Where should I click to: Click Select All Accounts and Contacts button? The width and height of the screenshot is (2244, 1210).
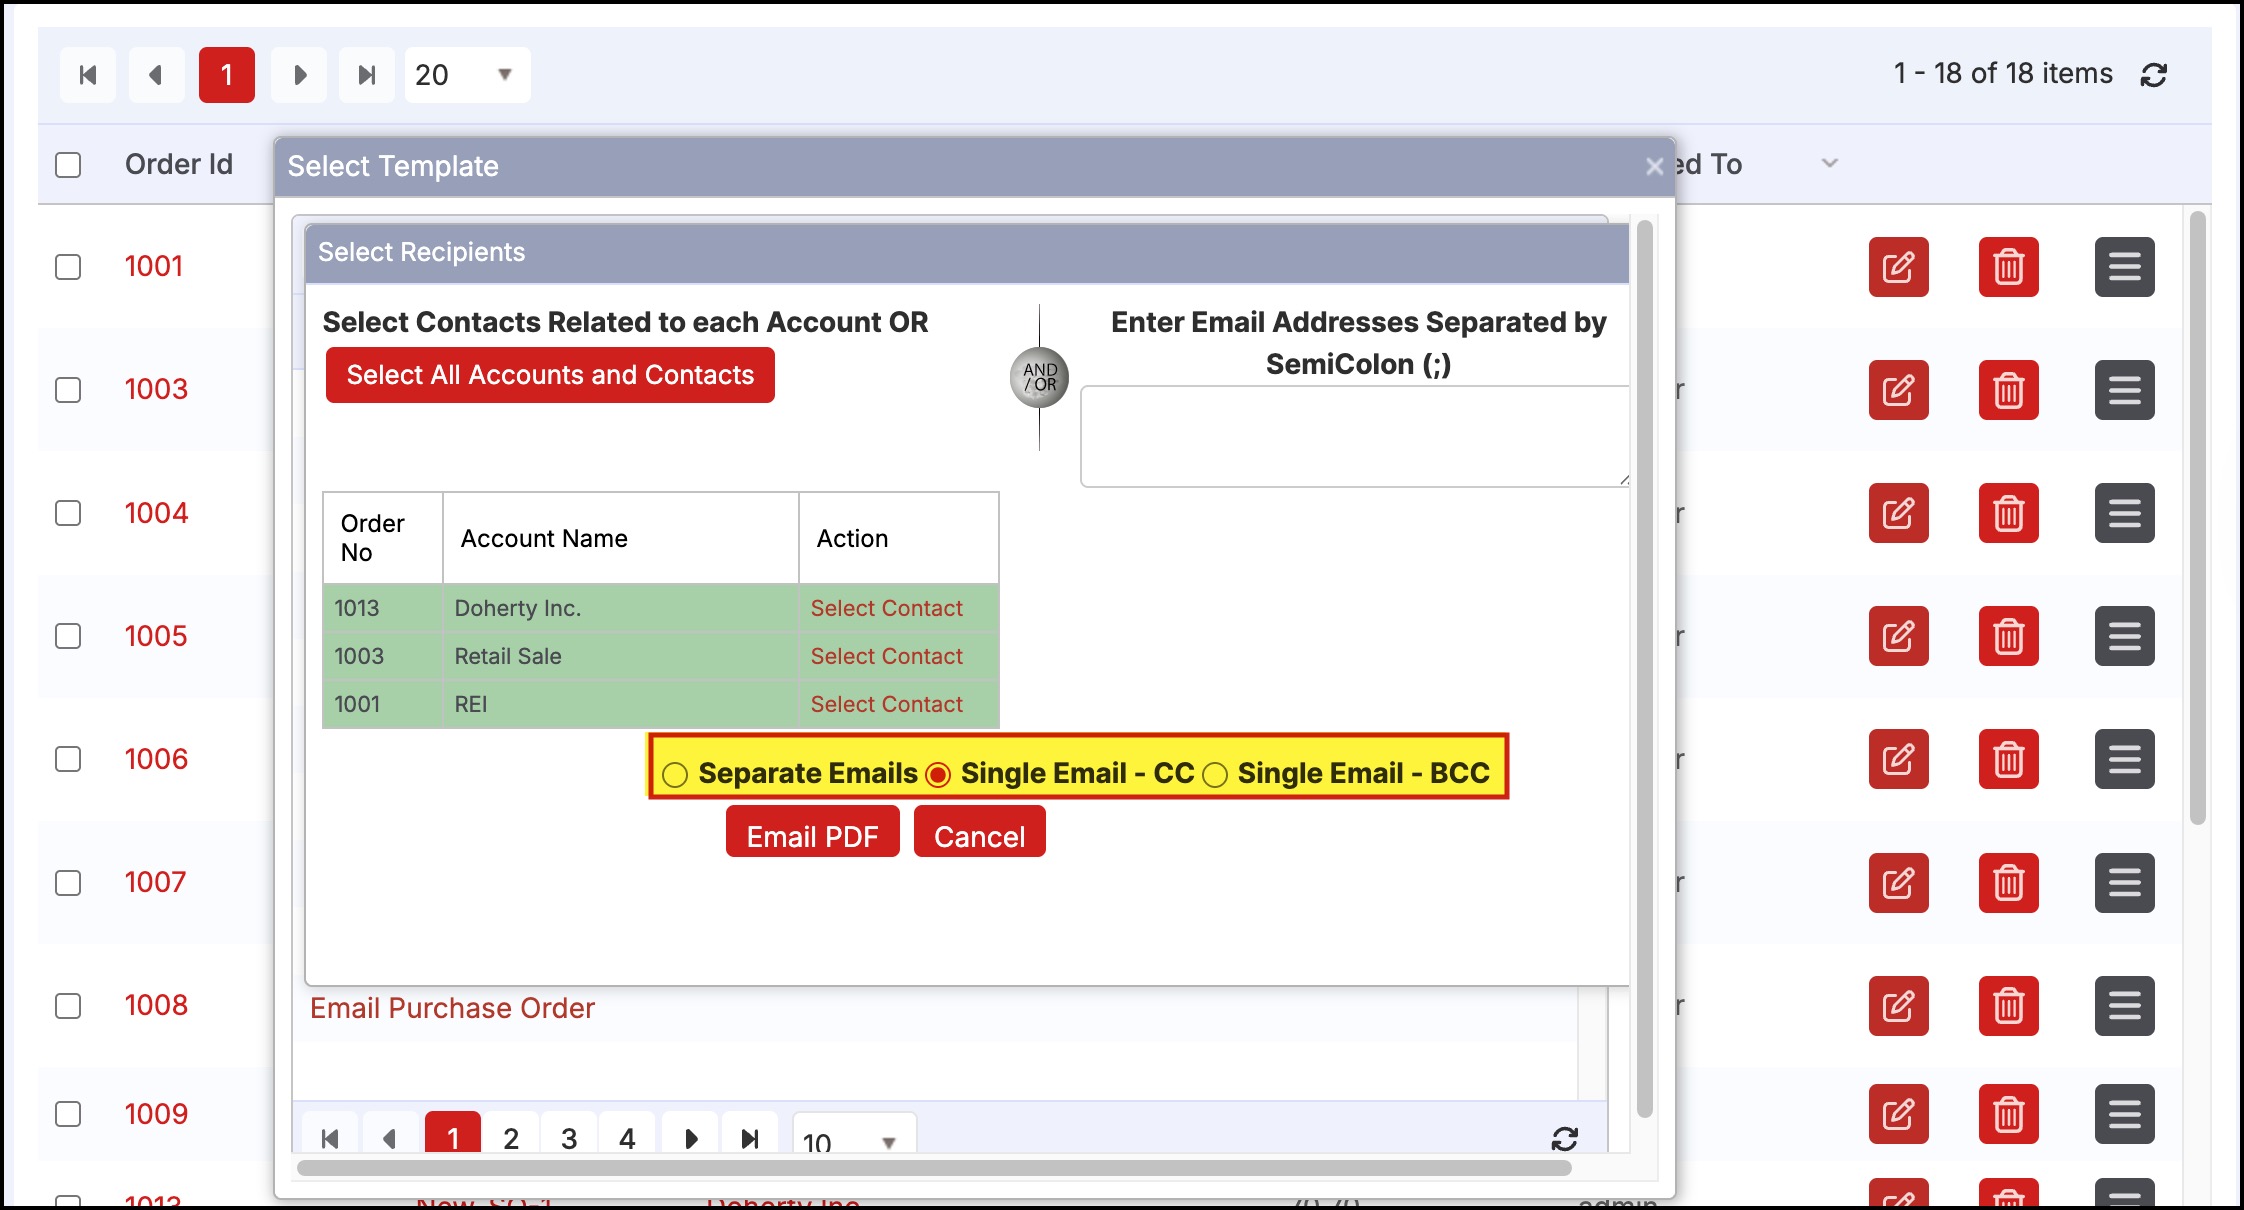click(x=550, y=375)
